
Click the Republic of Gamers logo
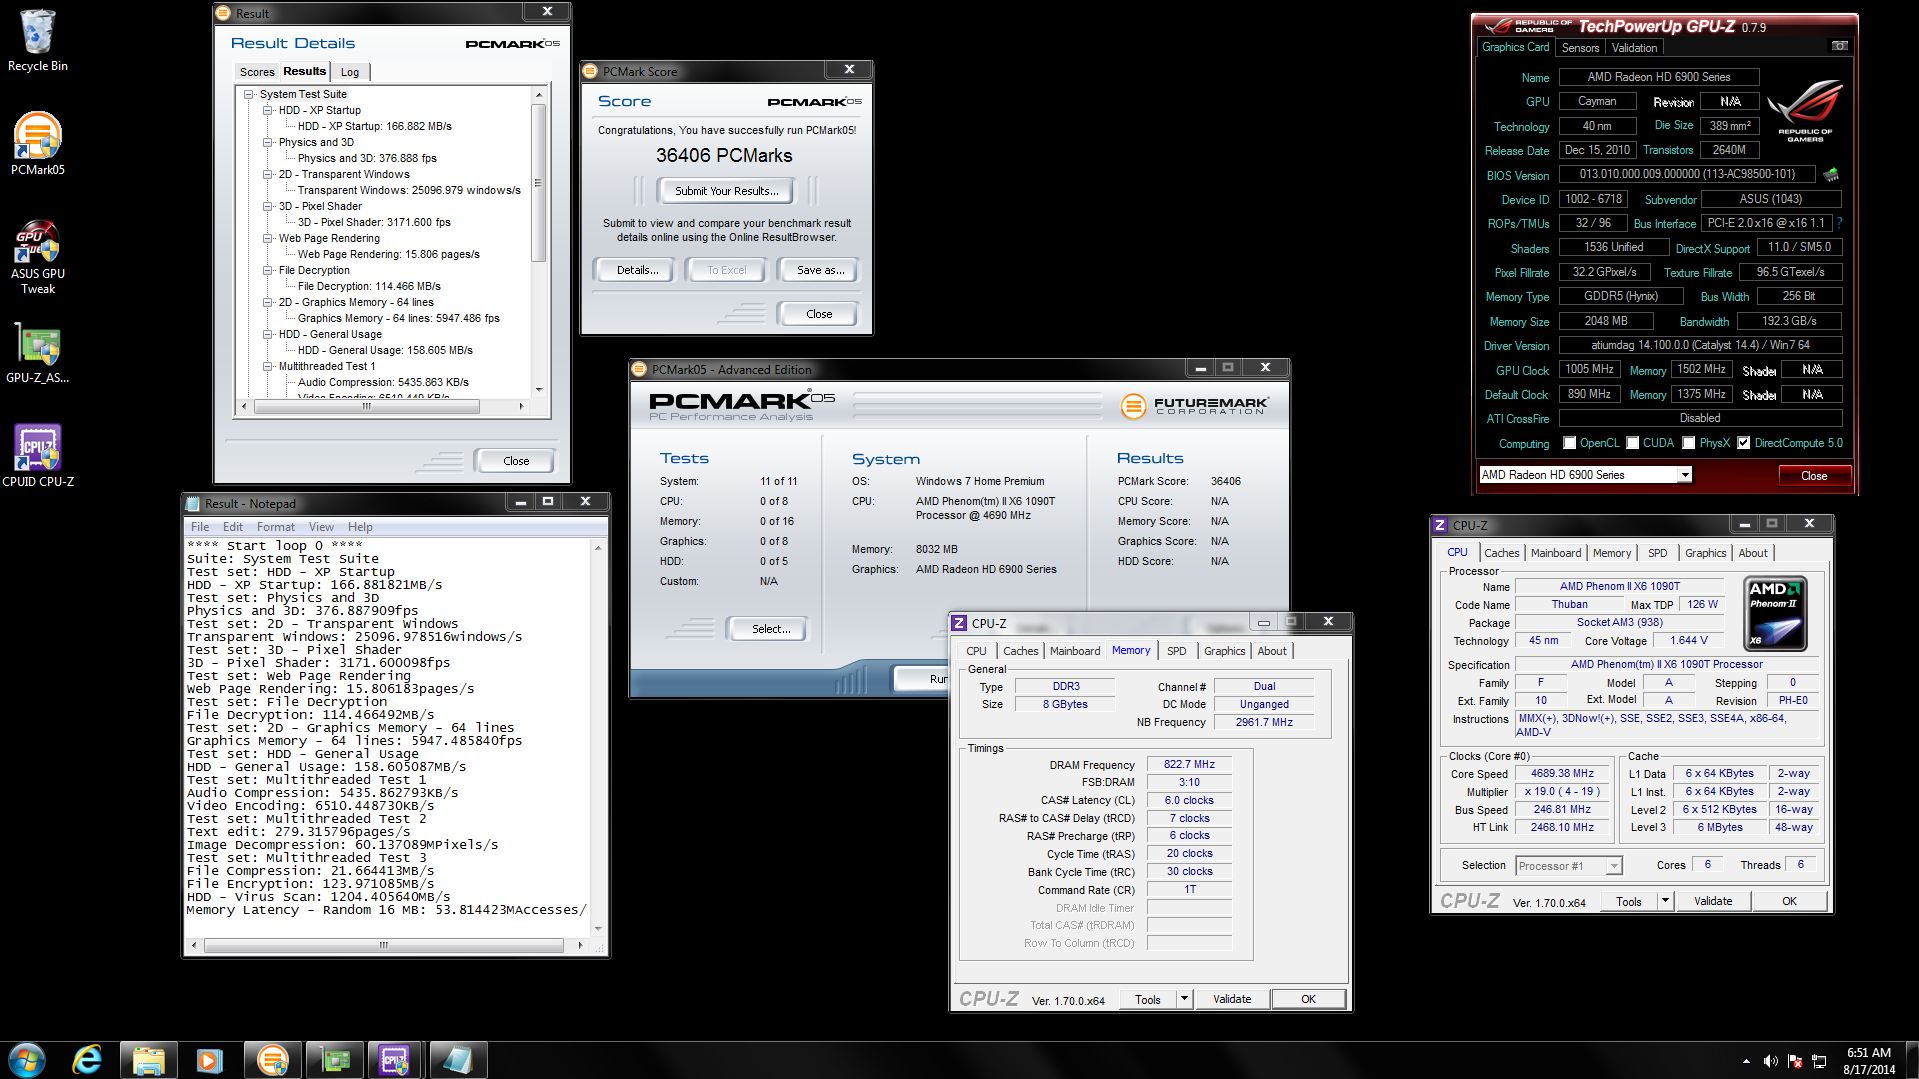(1805, 112)
